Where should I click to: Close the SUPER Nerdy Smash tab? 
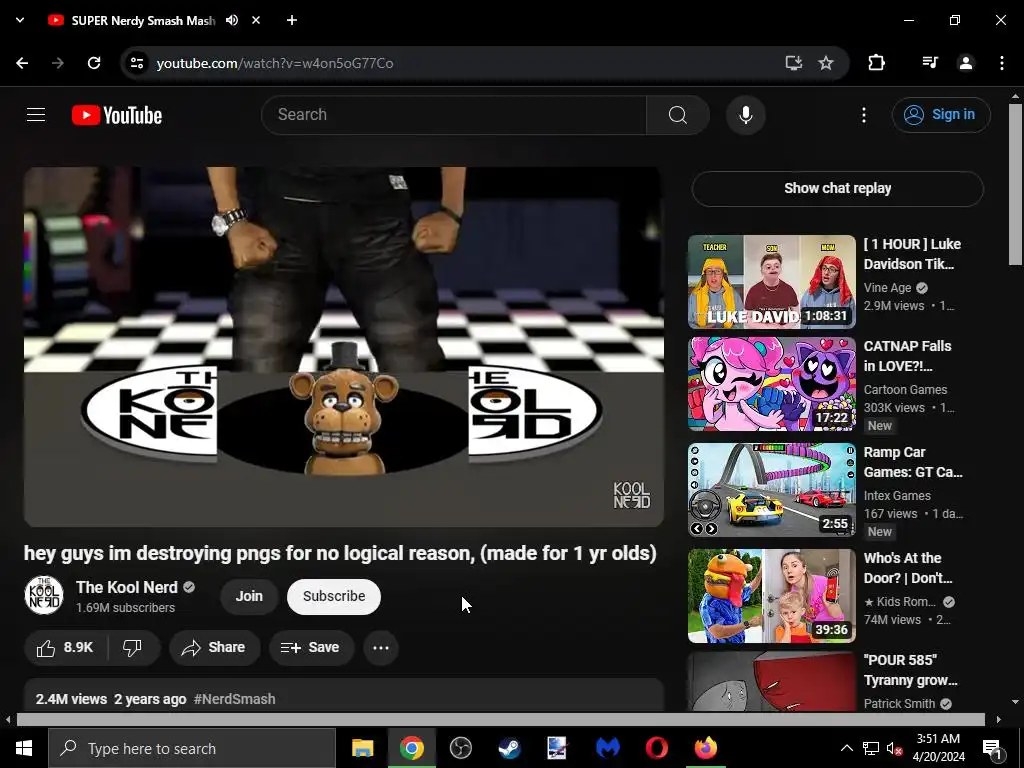[256, 20]
